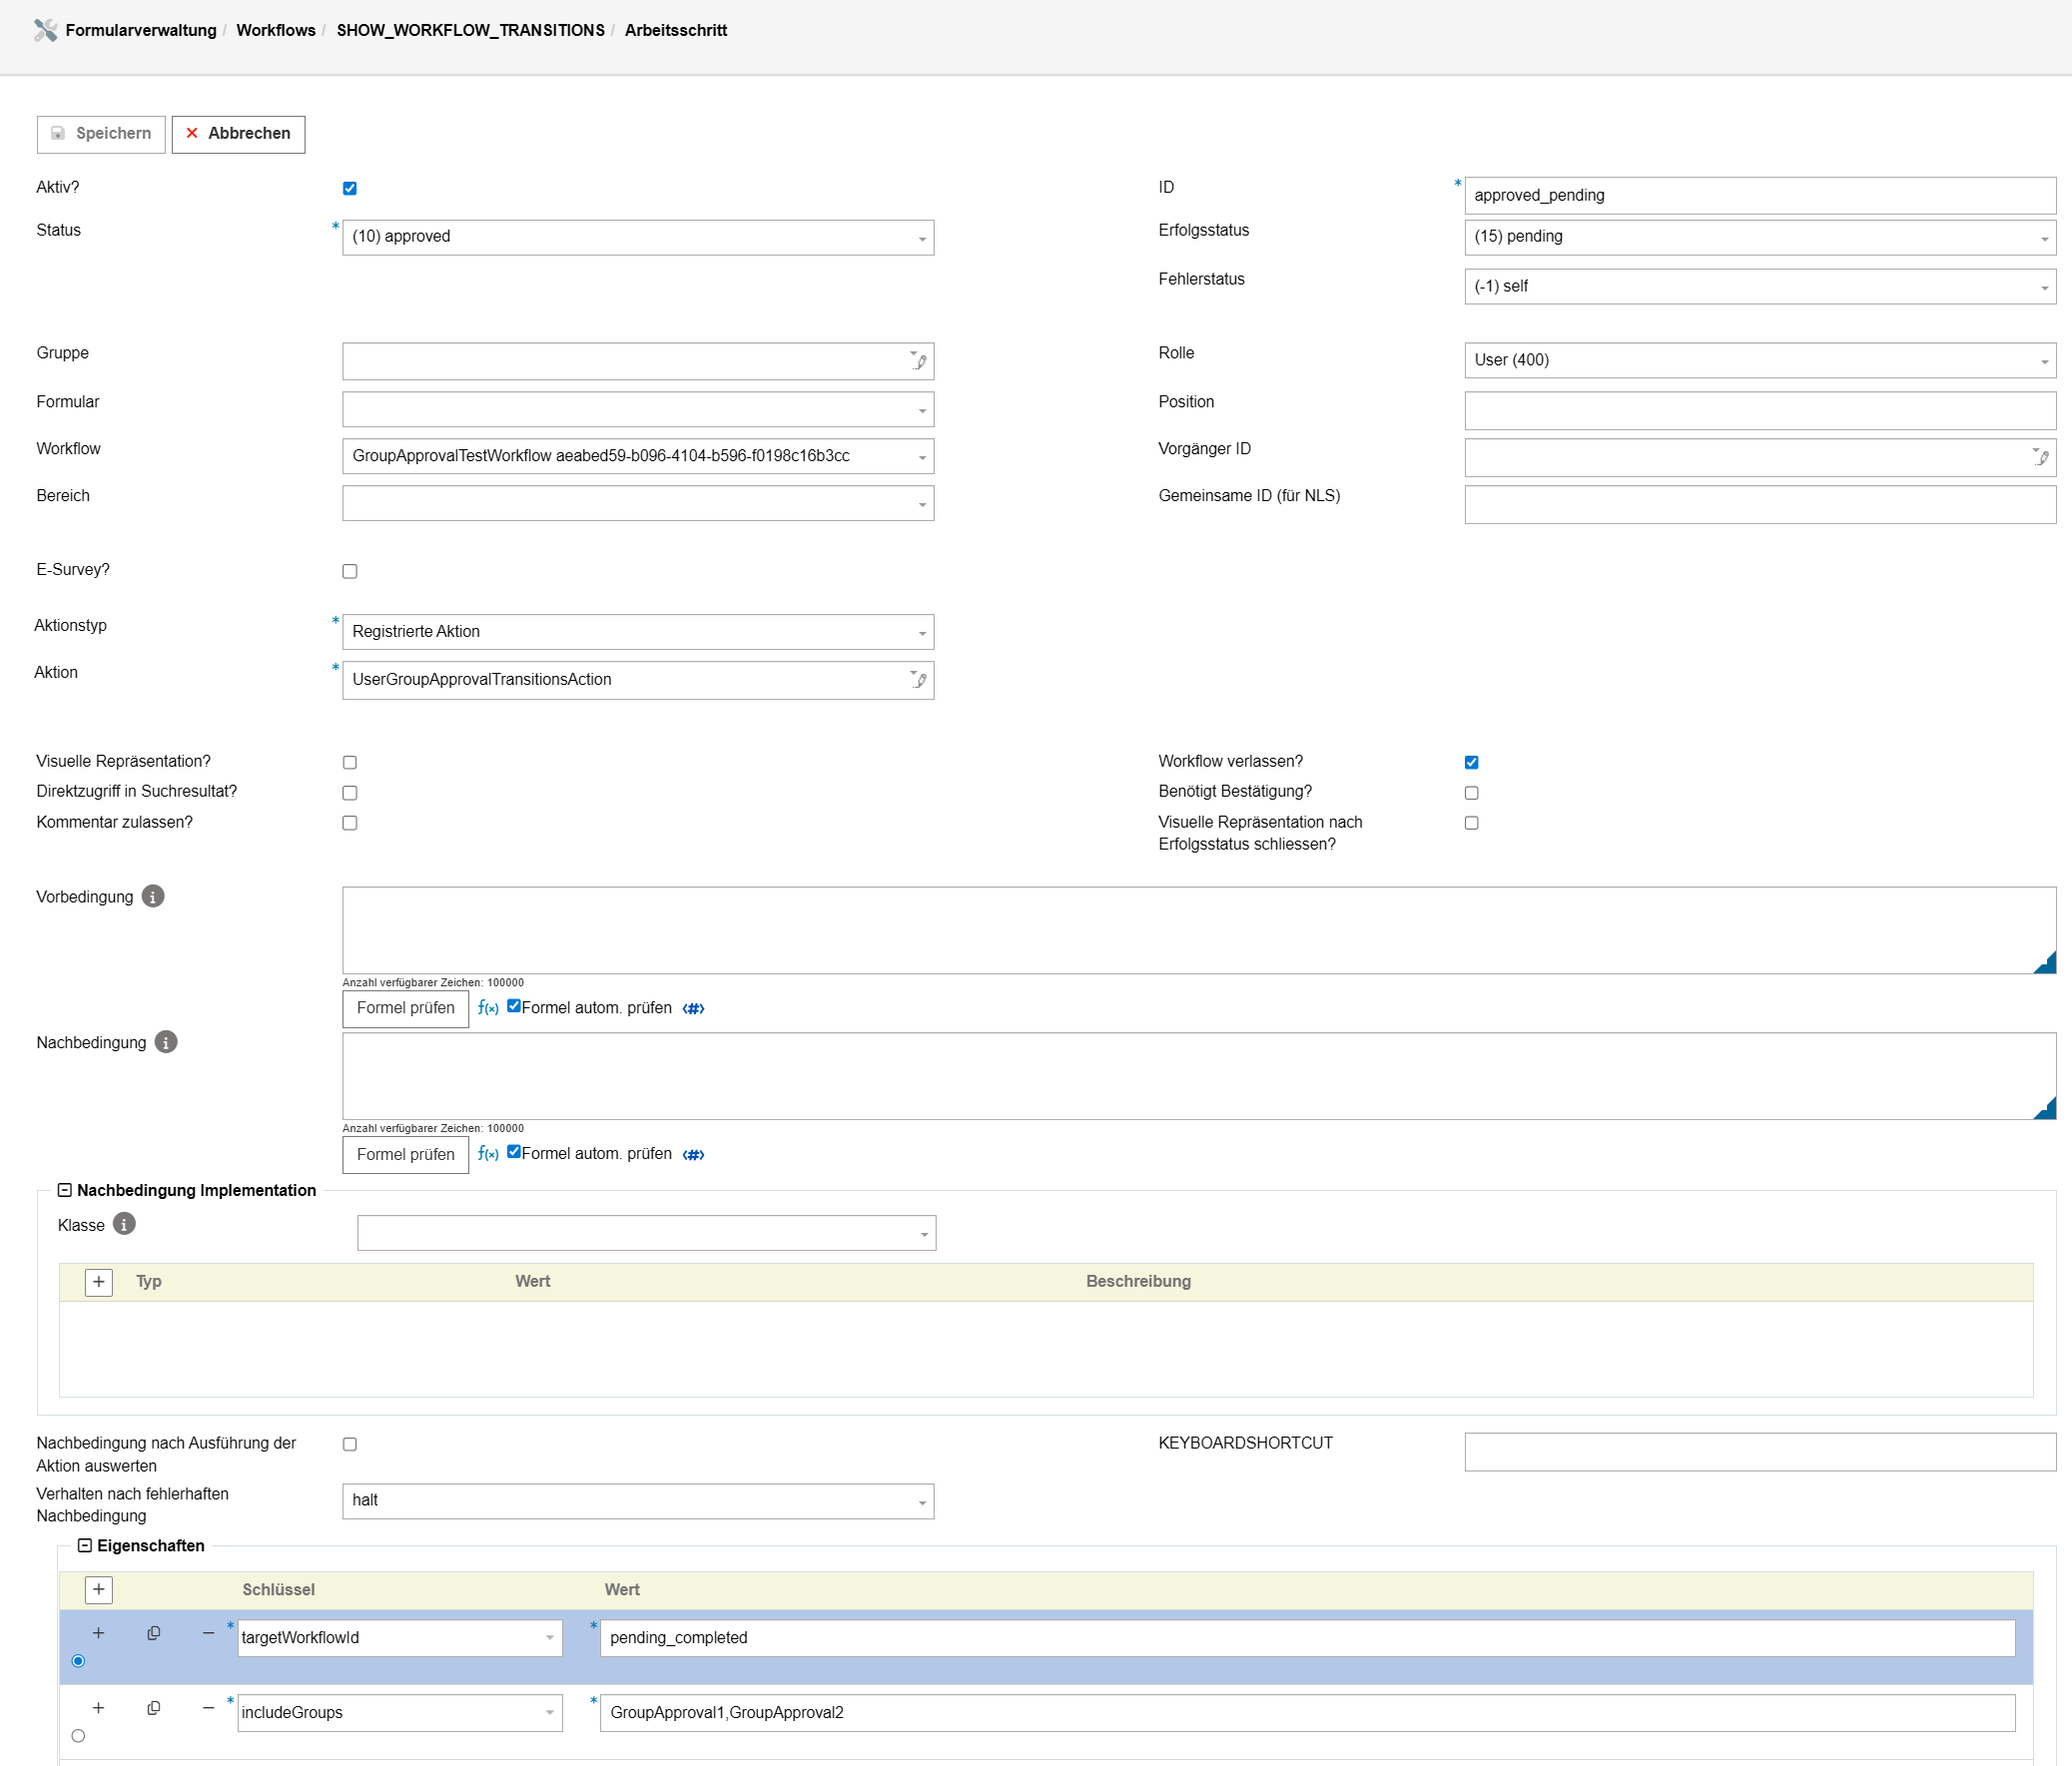Click Formel prüfen under Vorbedingung
Viewport: 2072px width, 1766px height.
pos(406,1008)
